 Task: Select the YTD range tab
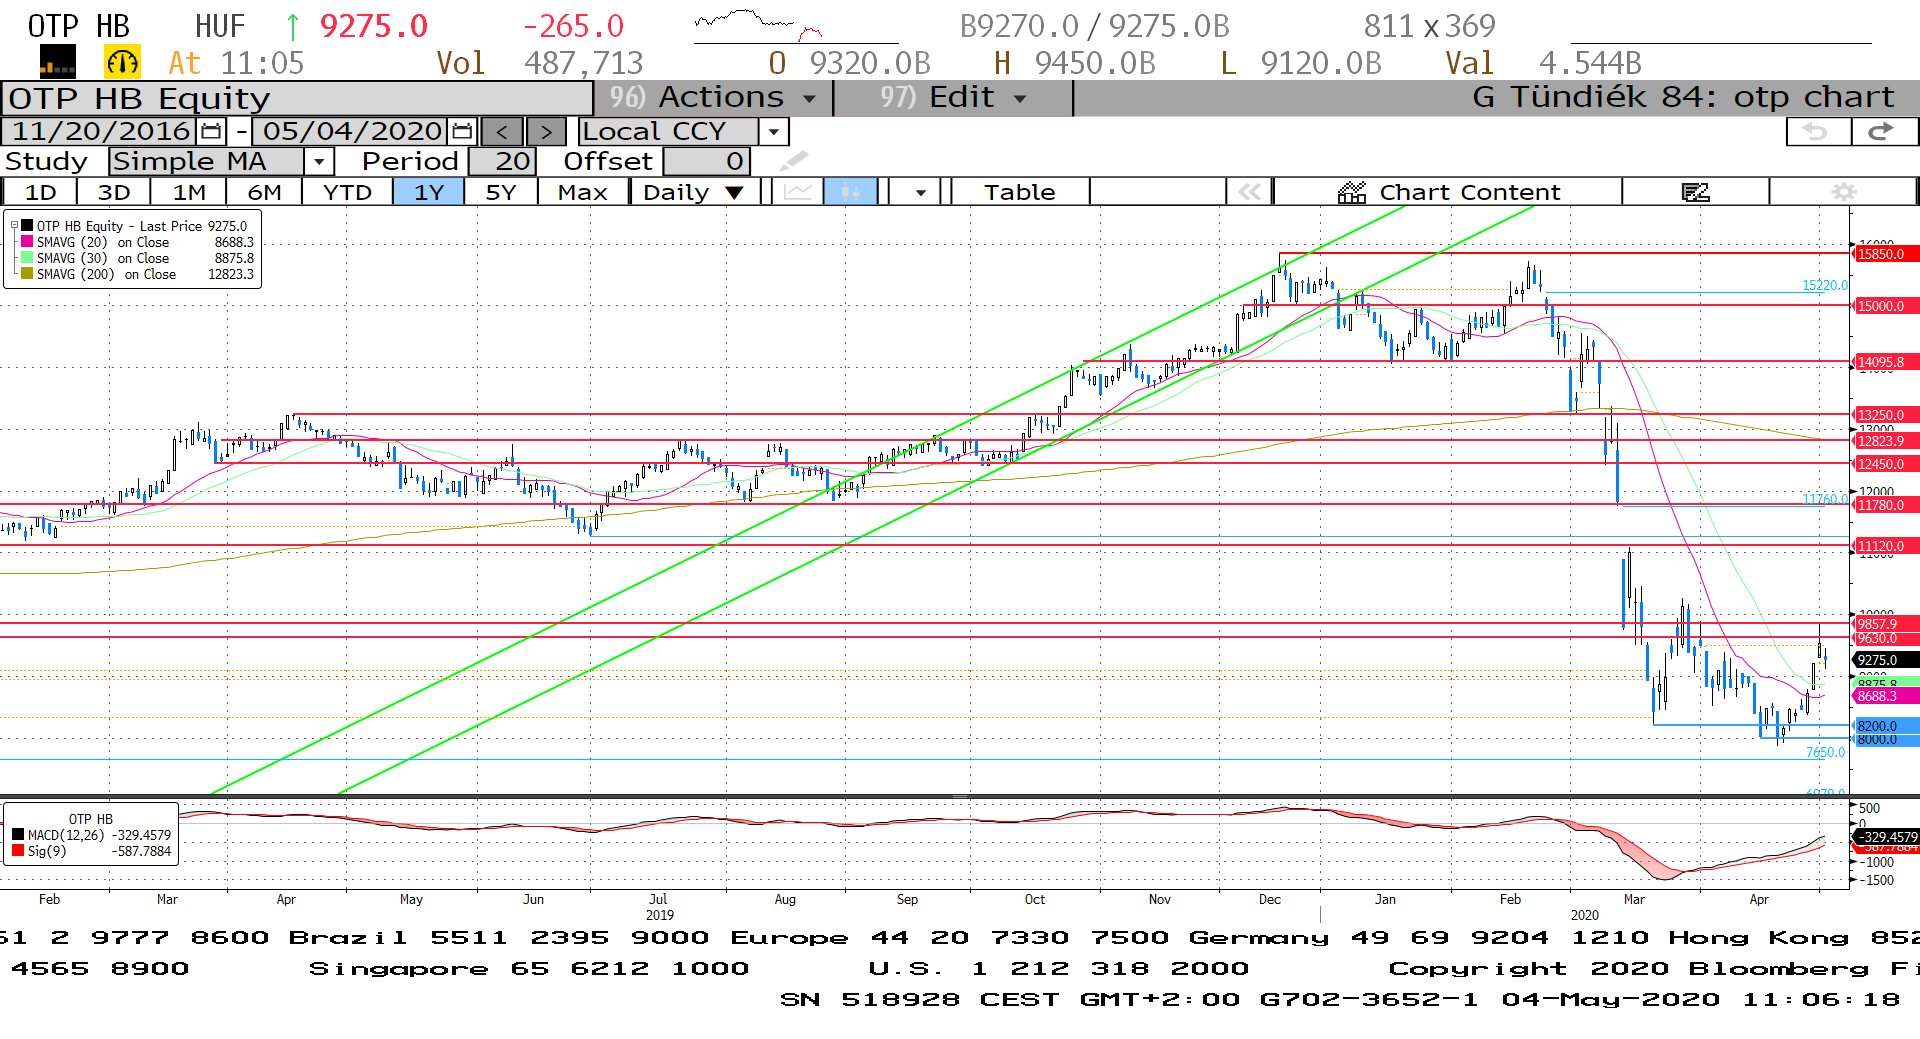pos(347,192)
